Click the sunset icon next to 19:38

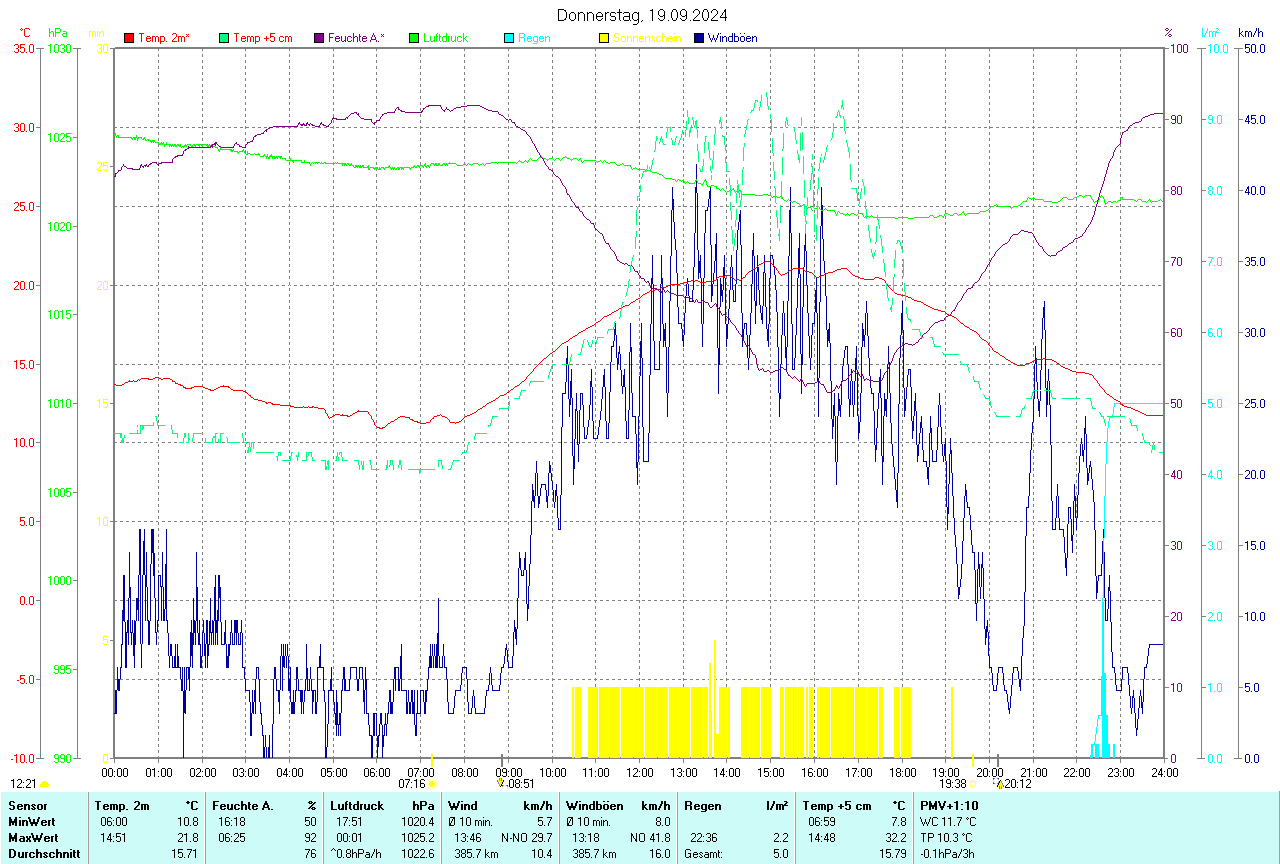coord(972,784)
